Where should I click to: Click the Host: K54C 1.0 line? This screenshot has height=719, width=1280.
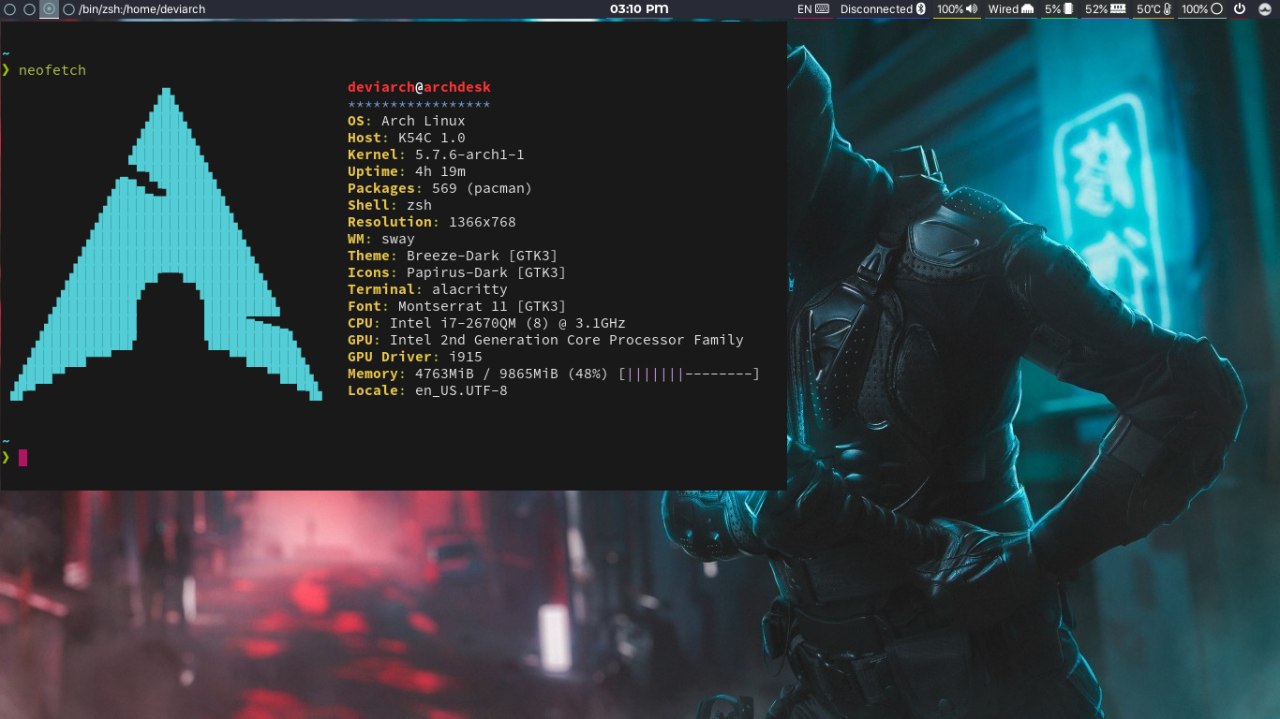pyautogui.click(x=406, y=138)
